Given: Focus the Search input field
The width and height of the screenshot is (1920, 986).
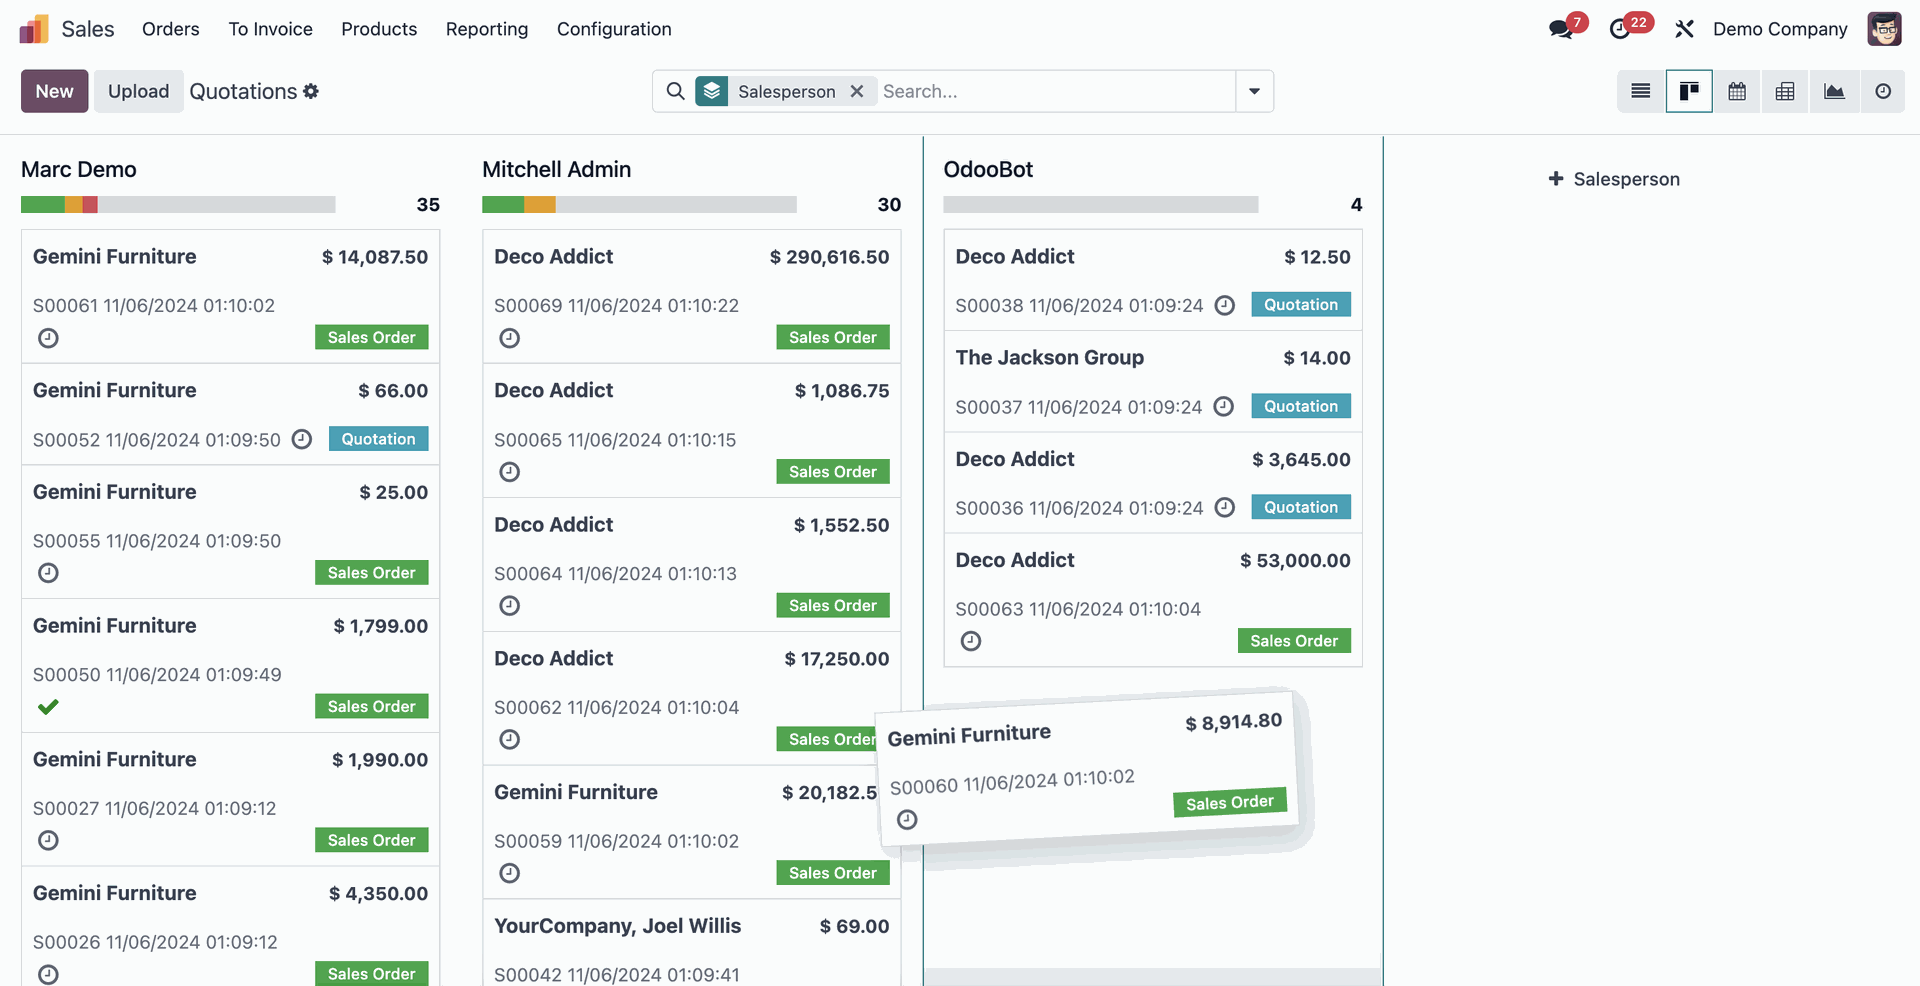Looking at the screenshot, I should point(1055,91).
